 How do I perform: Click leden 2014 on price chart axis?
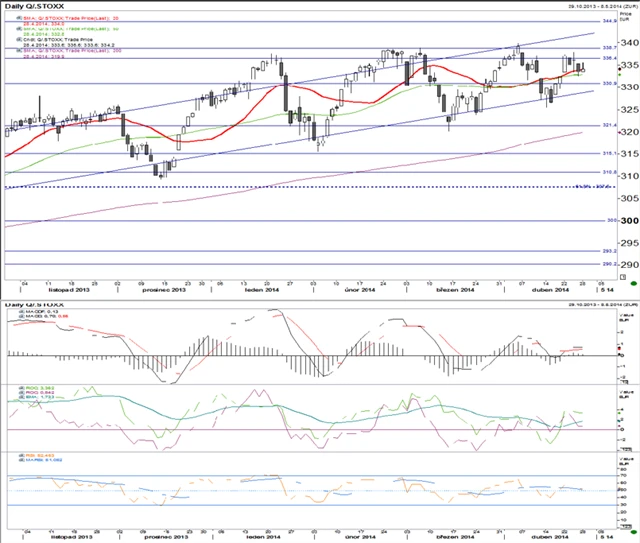(262, 290)
